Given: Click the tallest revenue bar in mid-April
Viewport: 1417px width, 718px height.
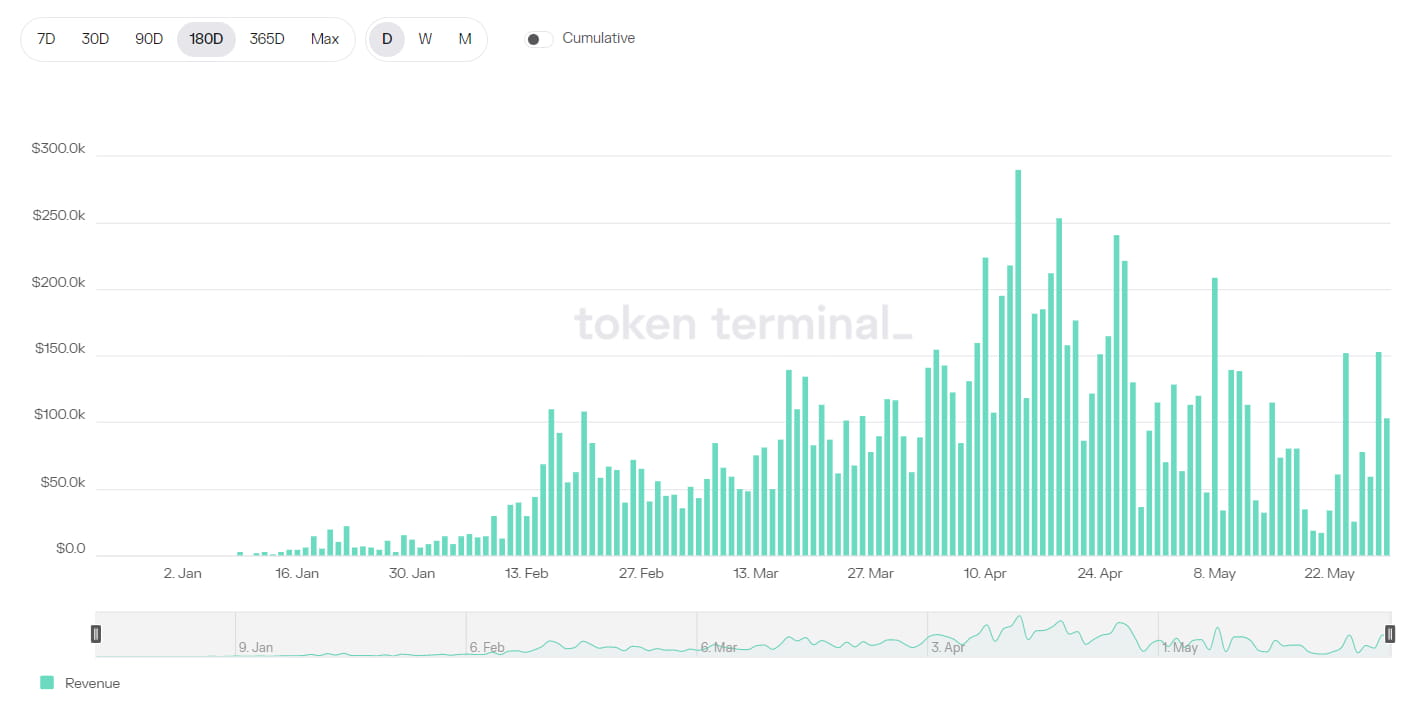Looking at the screenshot, I should coord(1018,360).
